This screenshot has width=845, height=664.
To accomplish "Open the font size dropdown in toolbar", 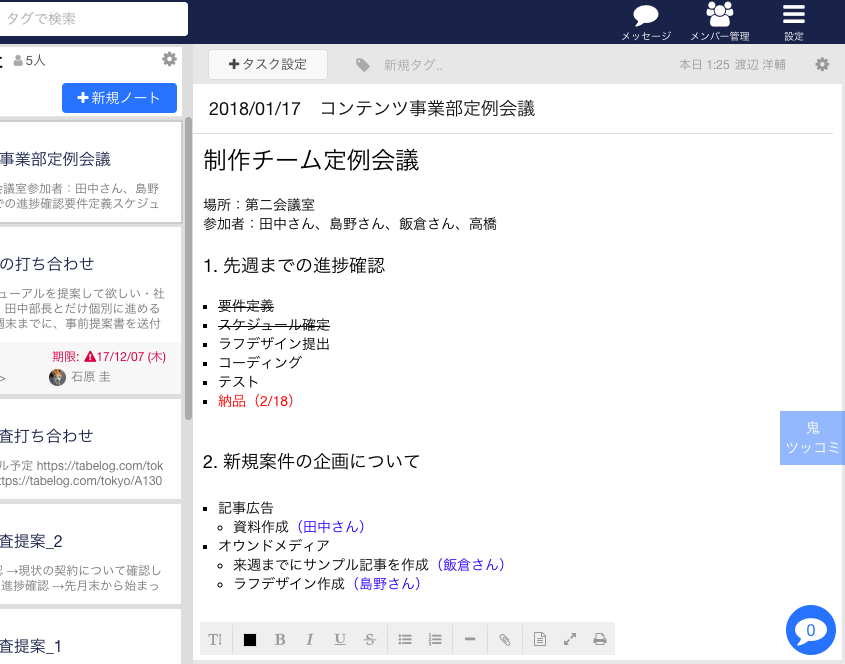I will [215, 640].
